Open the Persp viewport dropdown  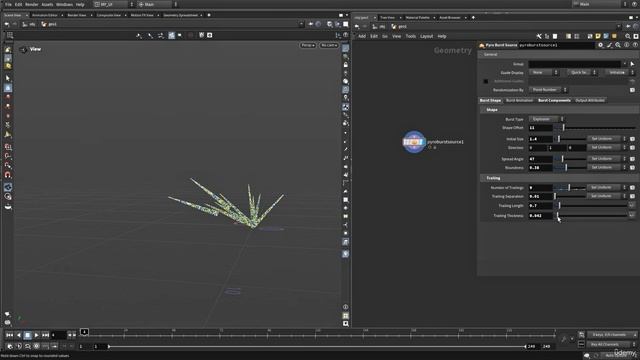308,45
